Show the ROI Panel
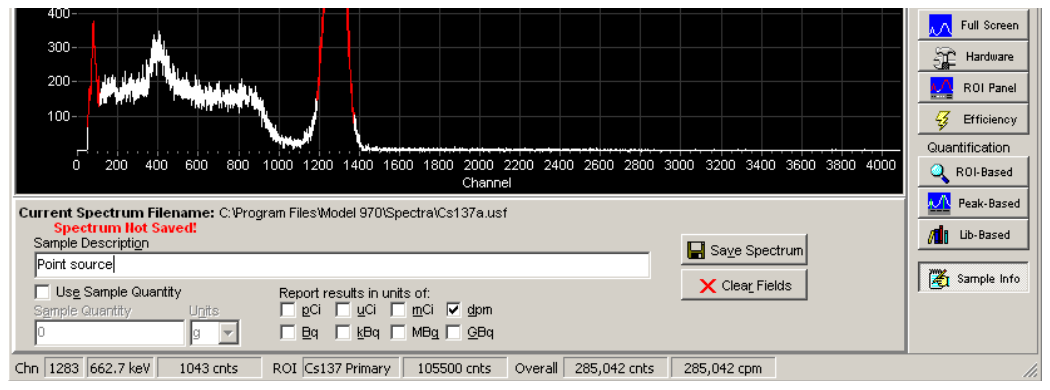This screenshot has height=390, width=1050. (972, 88)
